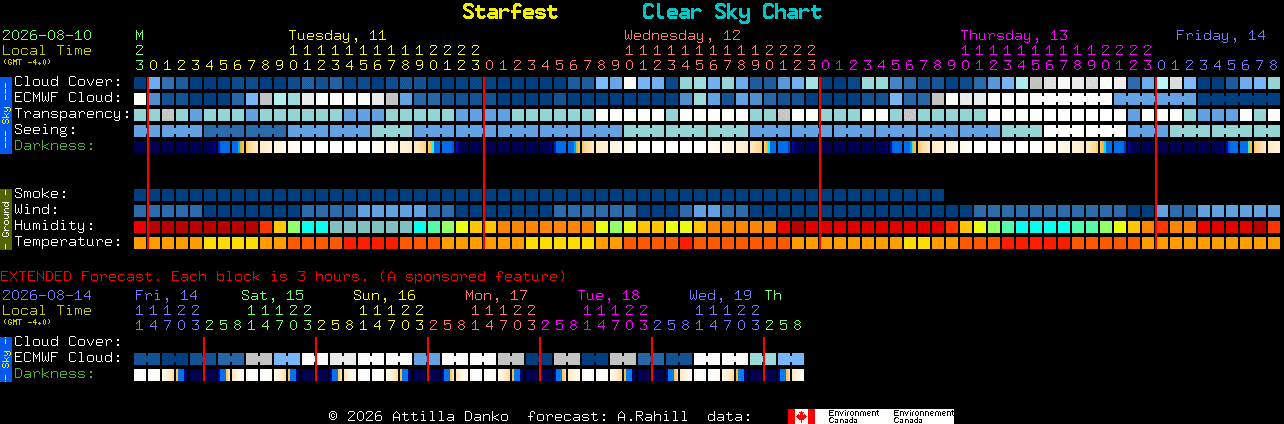1284x424 pixels.
Task: Click the 2026-08-14 extended start date
Action: pos(47,295)
